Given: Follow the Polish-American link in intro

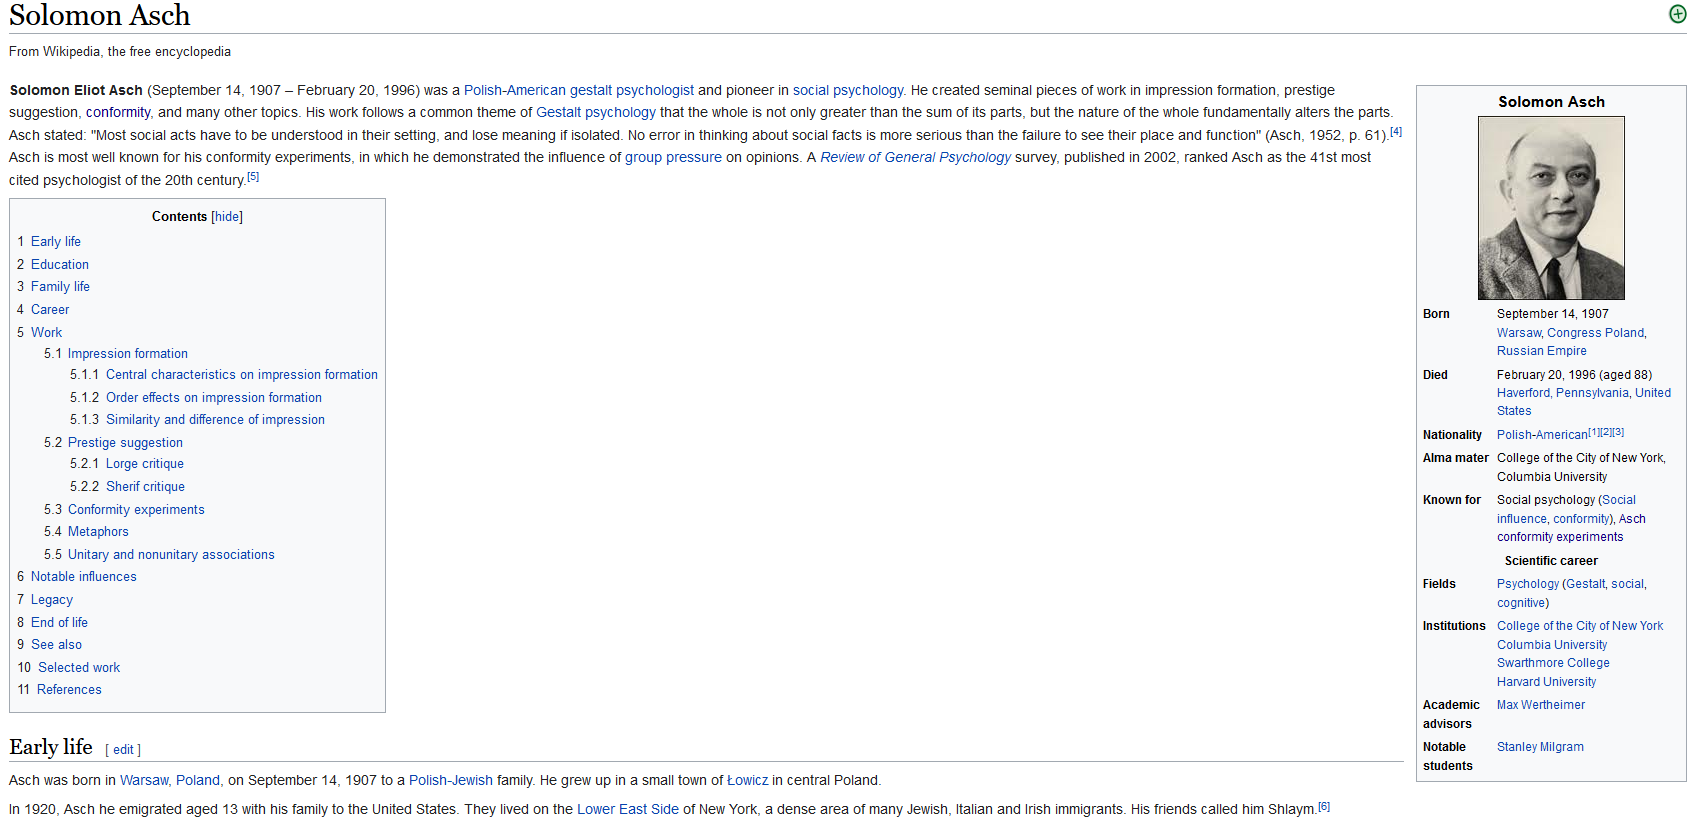Looking at the screenshot, I should (x=515, y=90).
